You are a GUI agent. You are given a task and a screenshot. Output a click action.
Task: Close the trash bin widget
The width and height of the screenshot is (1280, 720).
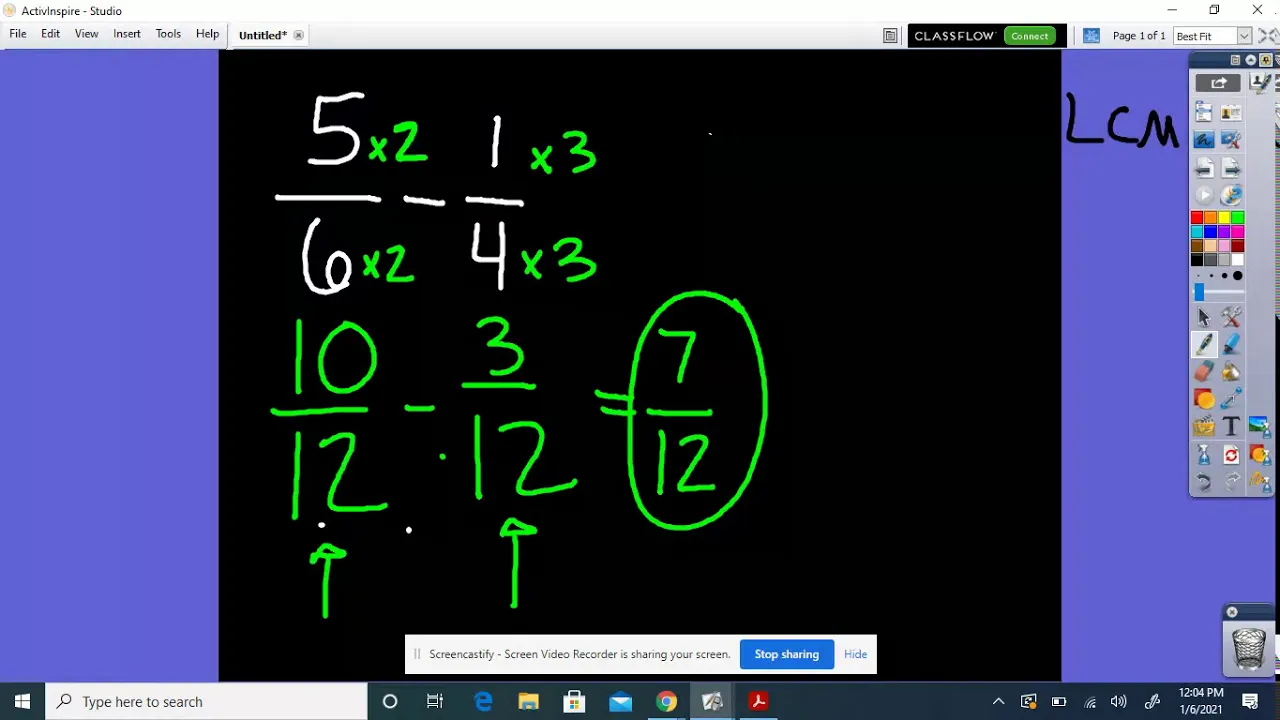coord(1232,612)
